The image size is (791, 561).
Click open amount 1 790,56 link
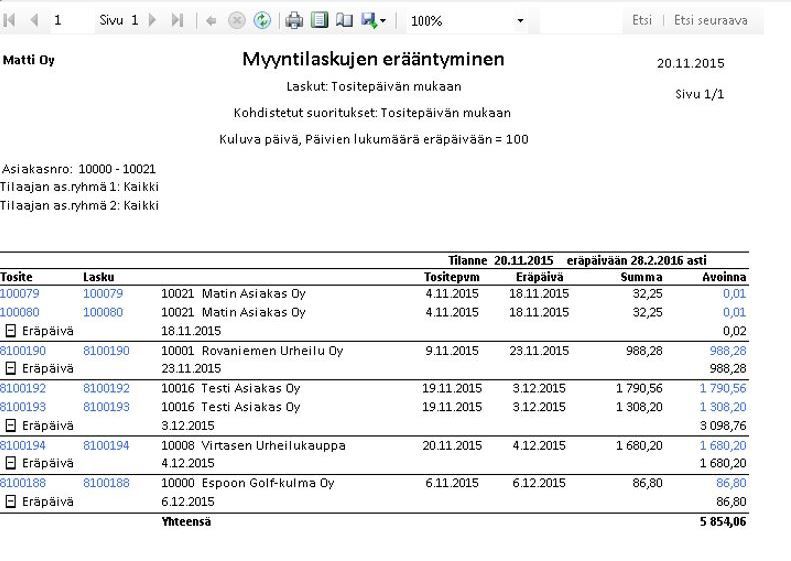tap(722, 388)
